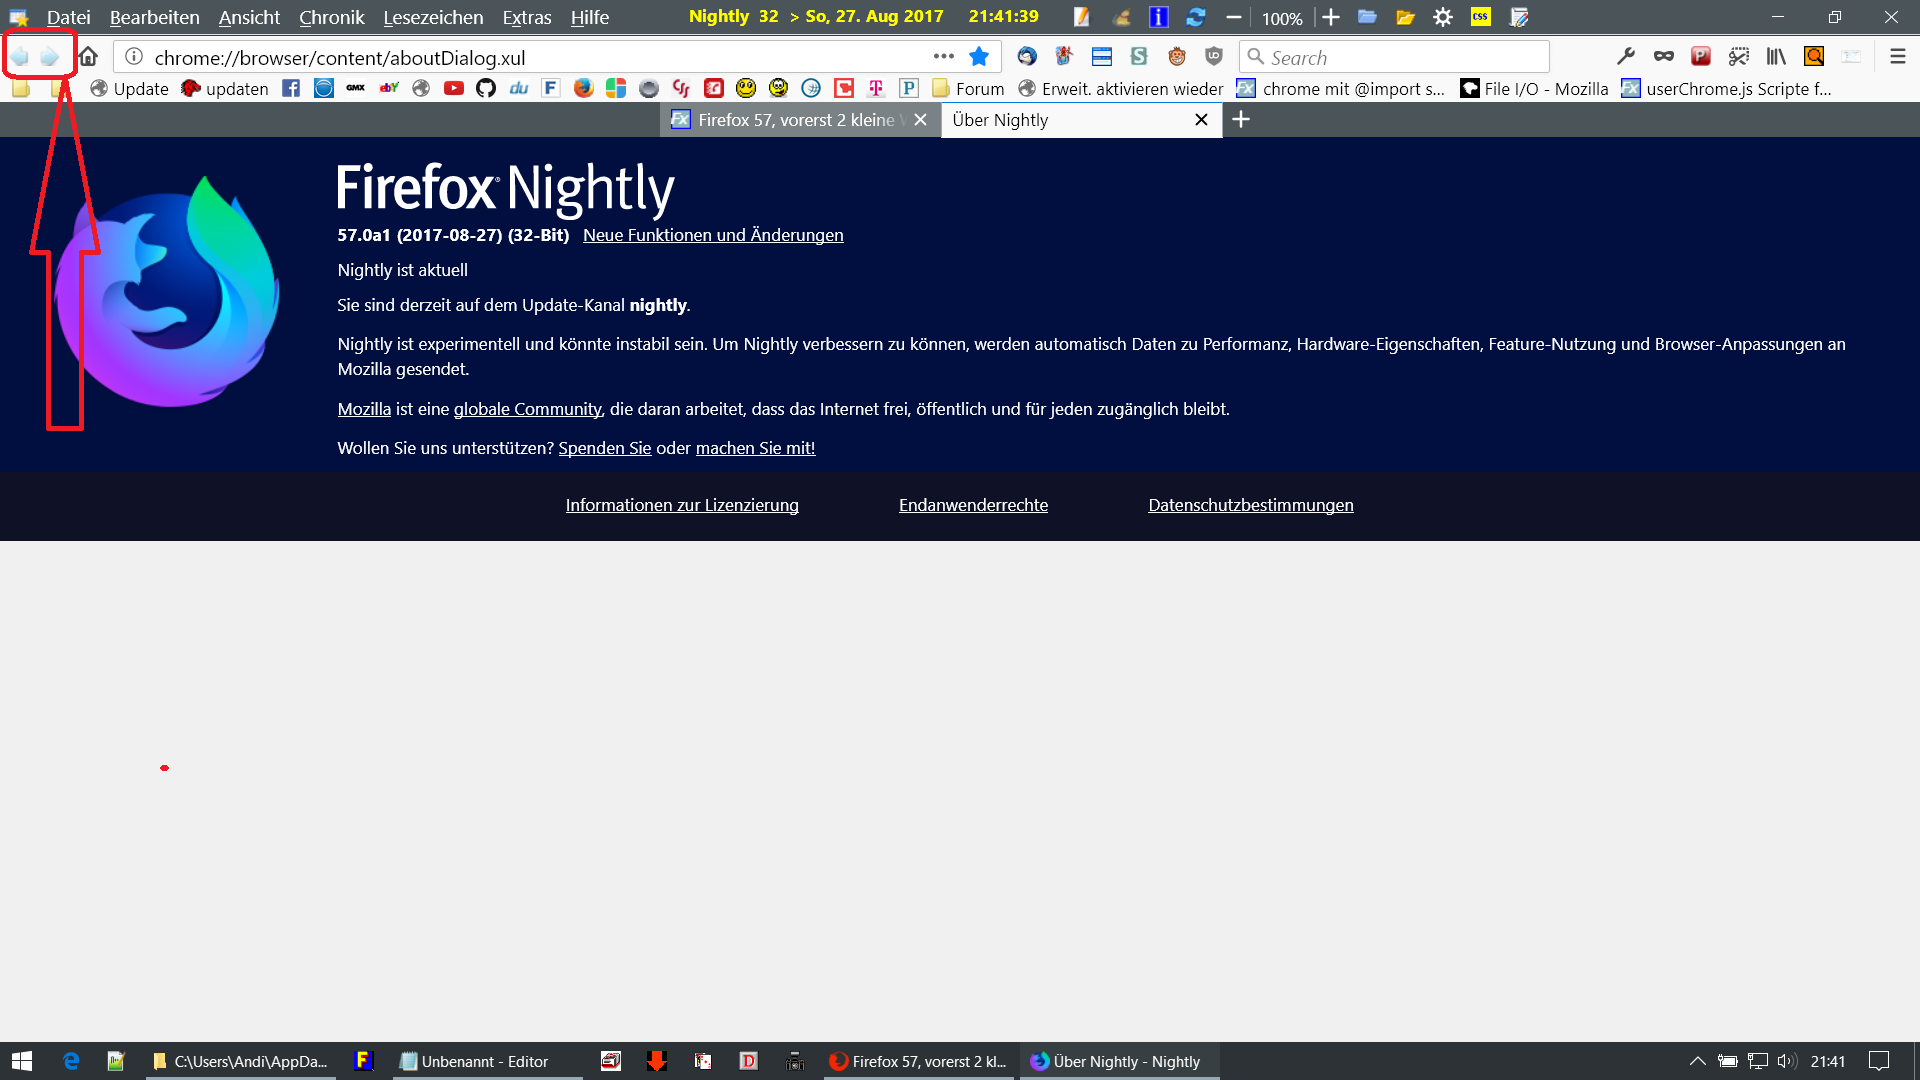Open the Library books icon
Screen dimensions: 1920x1080
pos(1776,57)
